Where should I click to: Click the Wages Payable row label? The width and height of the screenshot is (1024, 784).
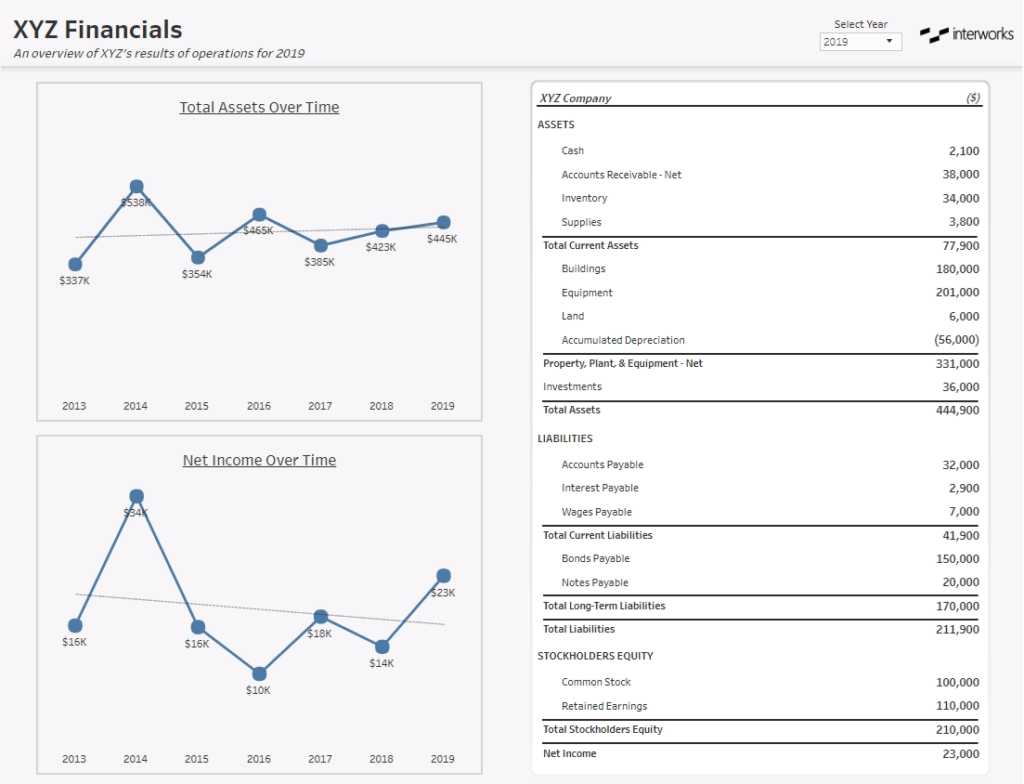pyautogui.click(x=596, y=512)
